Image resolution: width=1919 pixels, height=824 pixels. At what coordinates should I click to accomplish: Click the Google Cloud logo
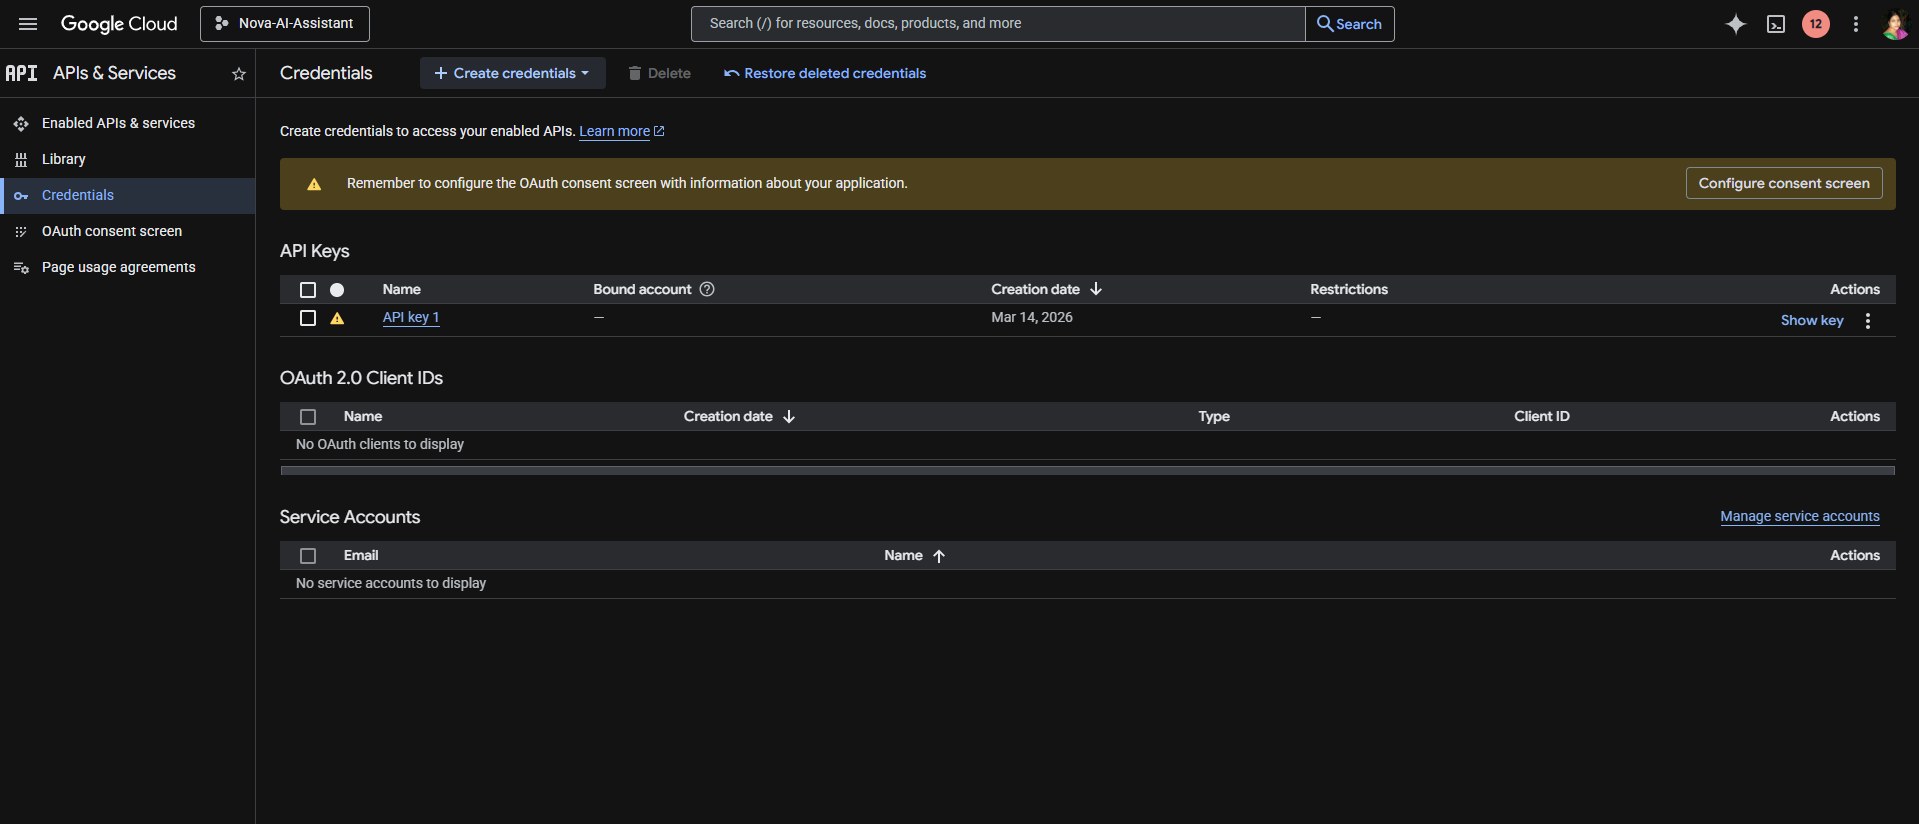point(119,24)
